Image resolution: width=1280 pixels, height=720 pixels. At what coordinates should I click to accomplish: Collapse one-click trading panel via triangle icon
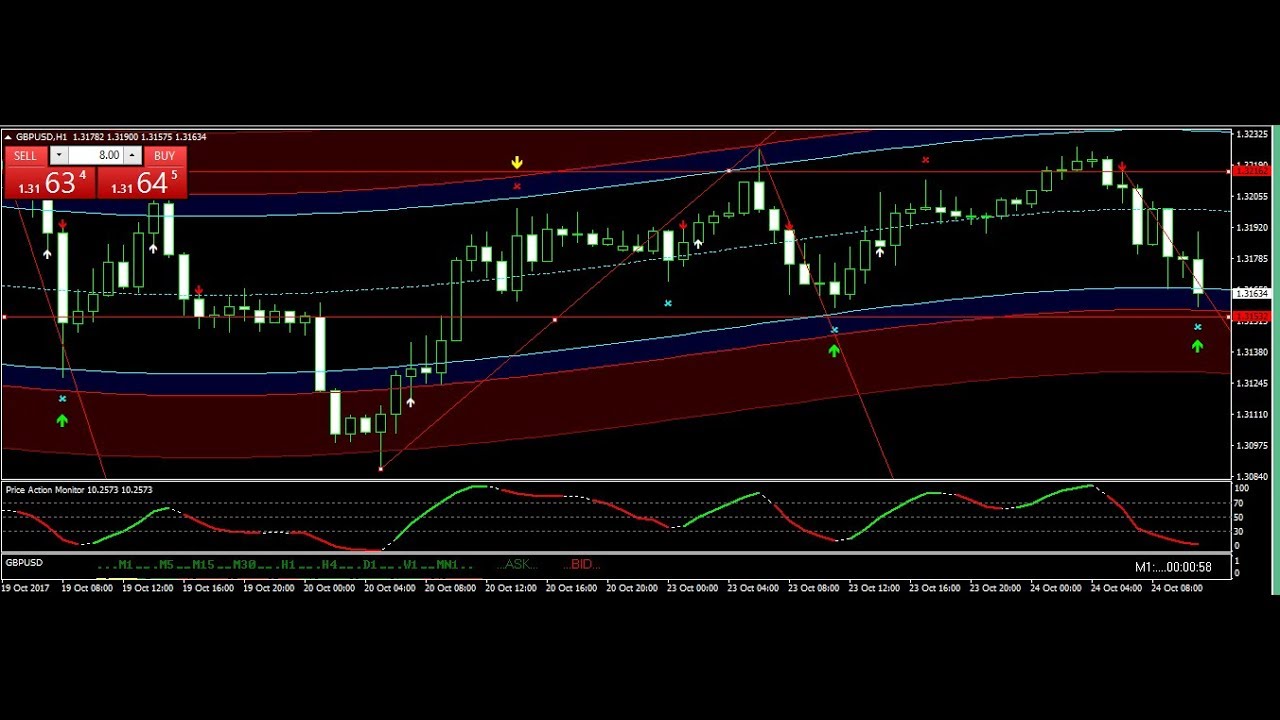(8, 137)
